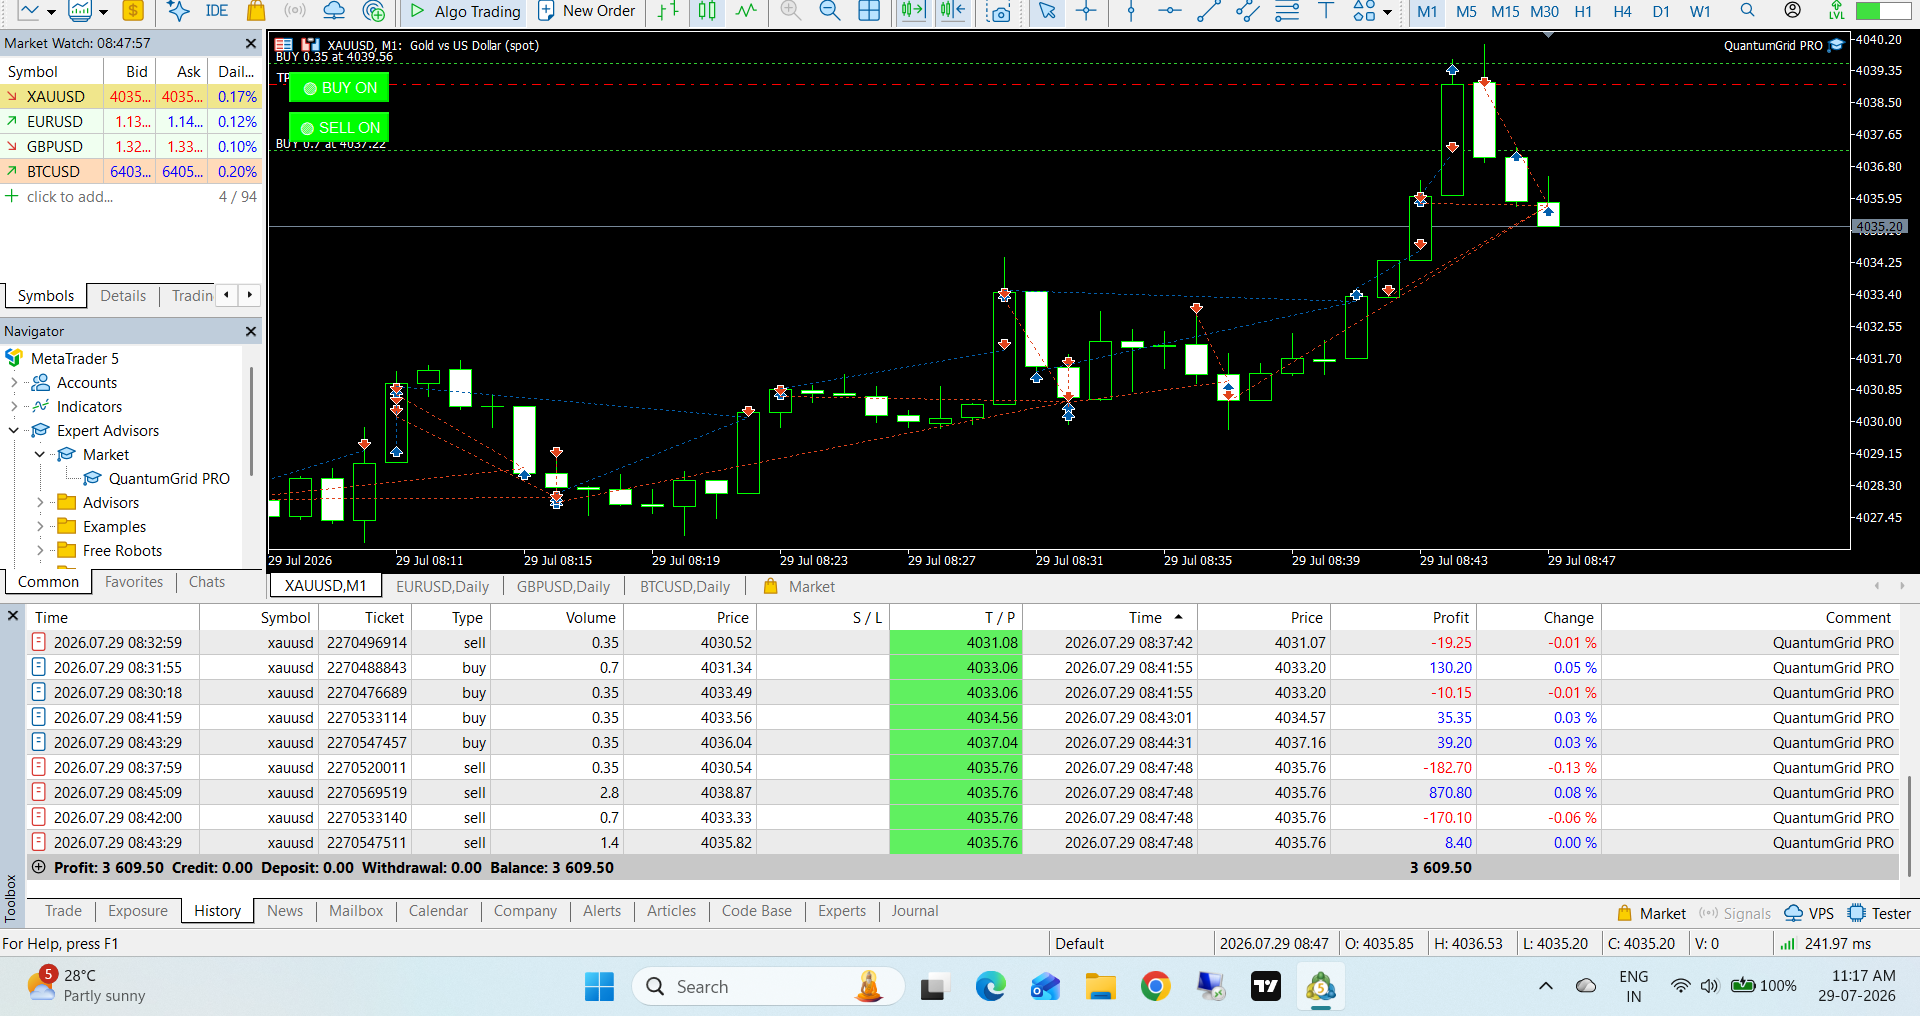Open Chrome from the Windows taskbar

tap(1156, 987)
